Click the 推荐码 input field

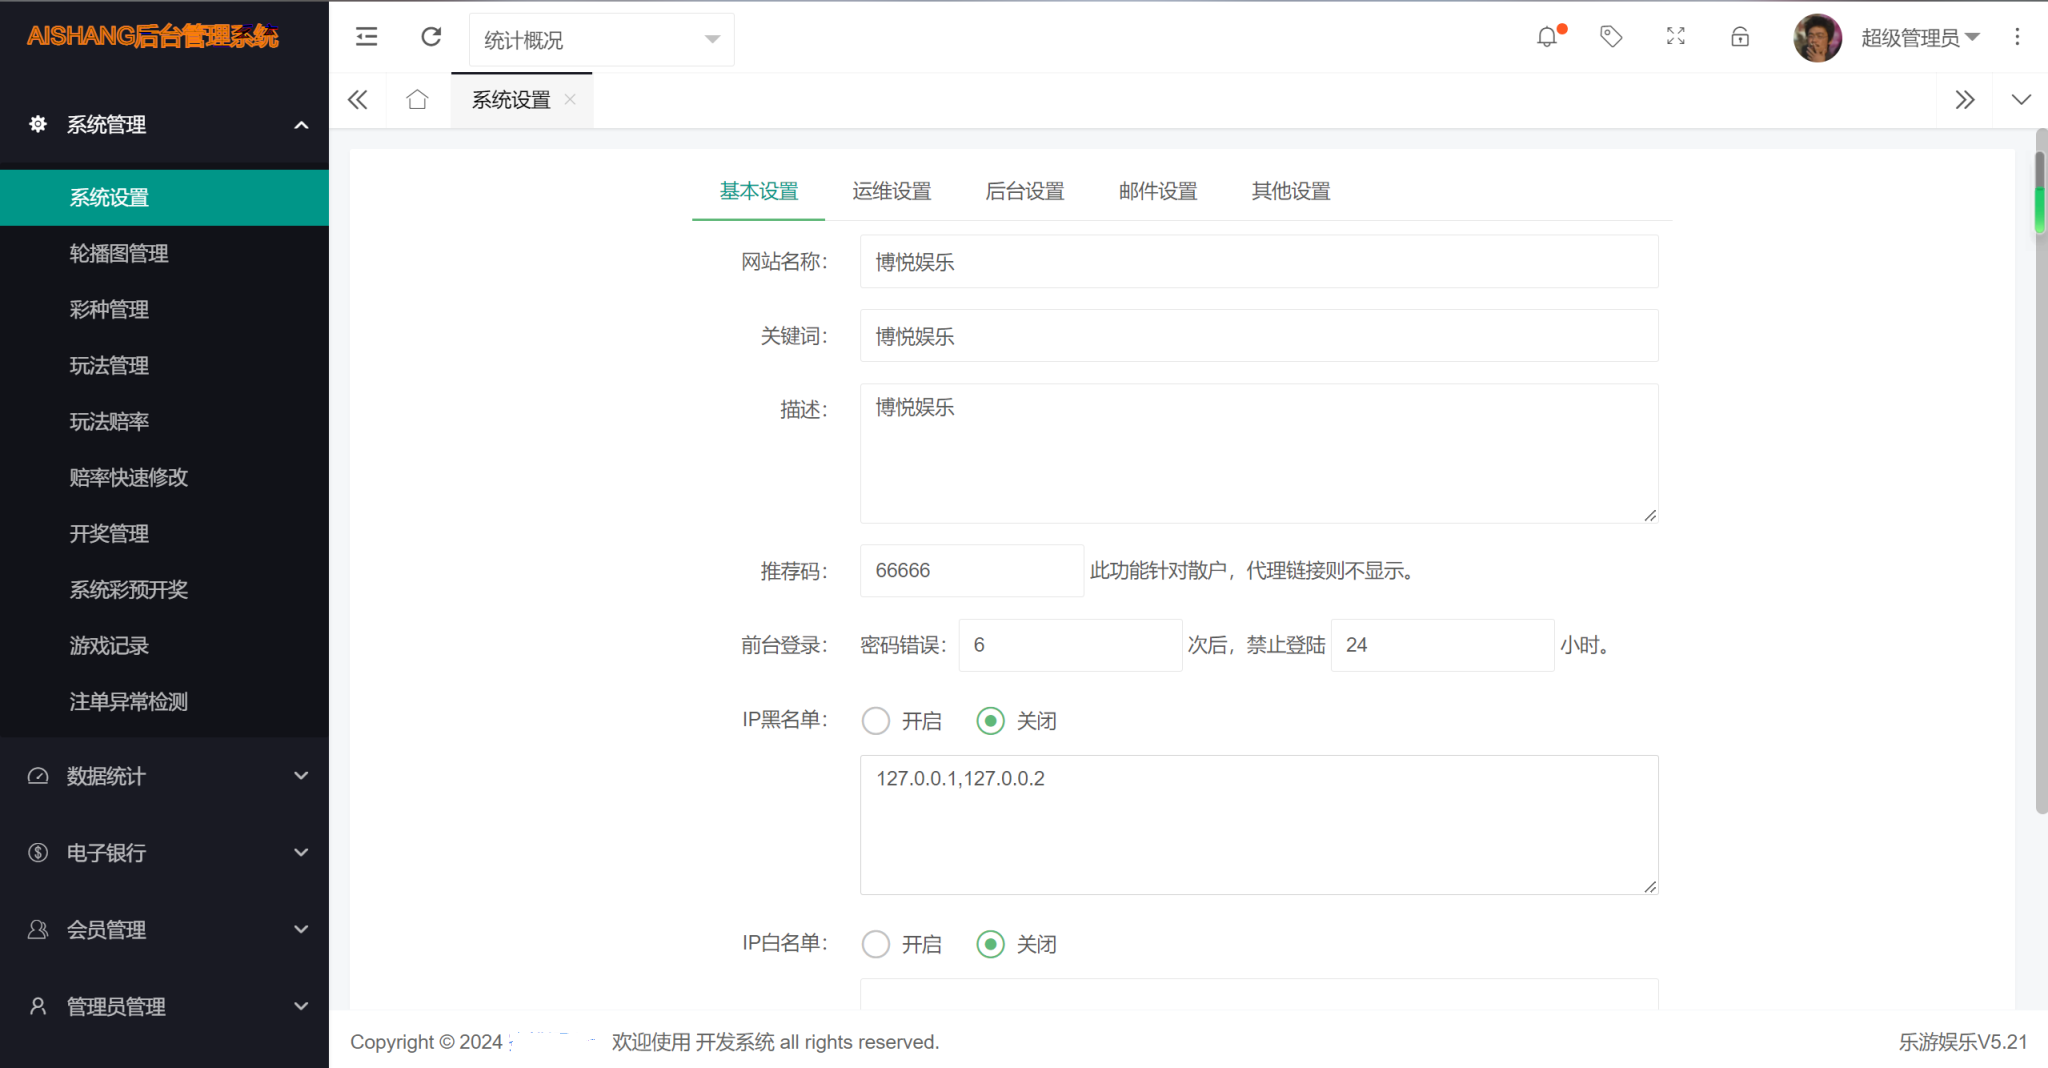pos(971,571)
